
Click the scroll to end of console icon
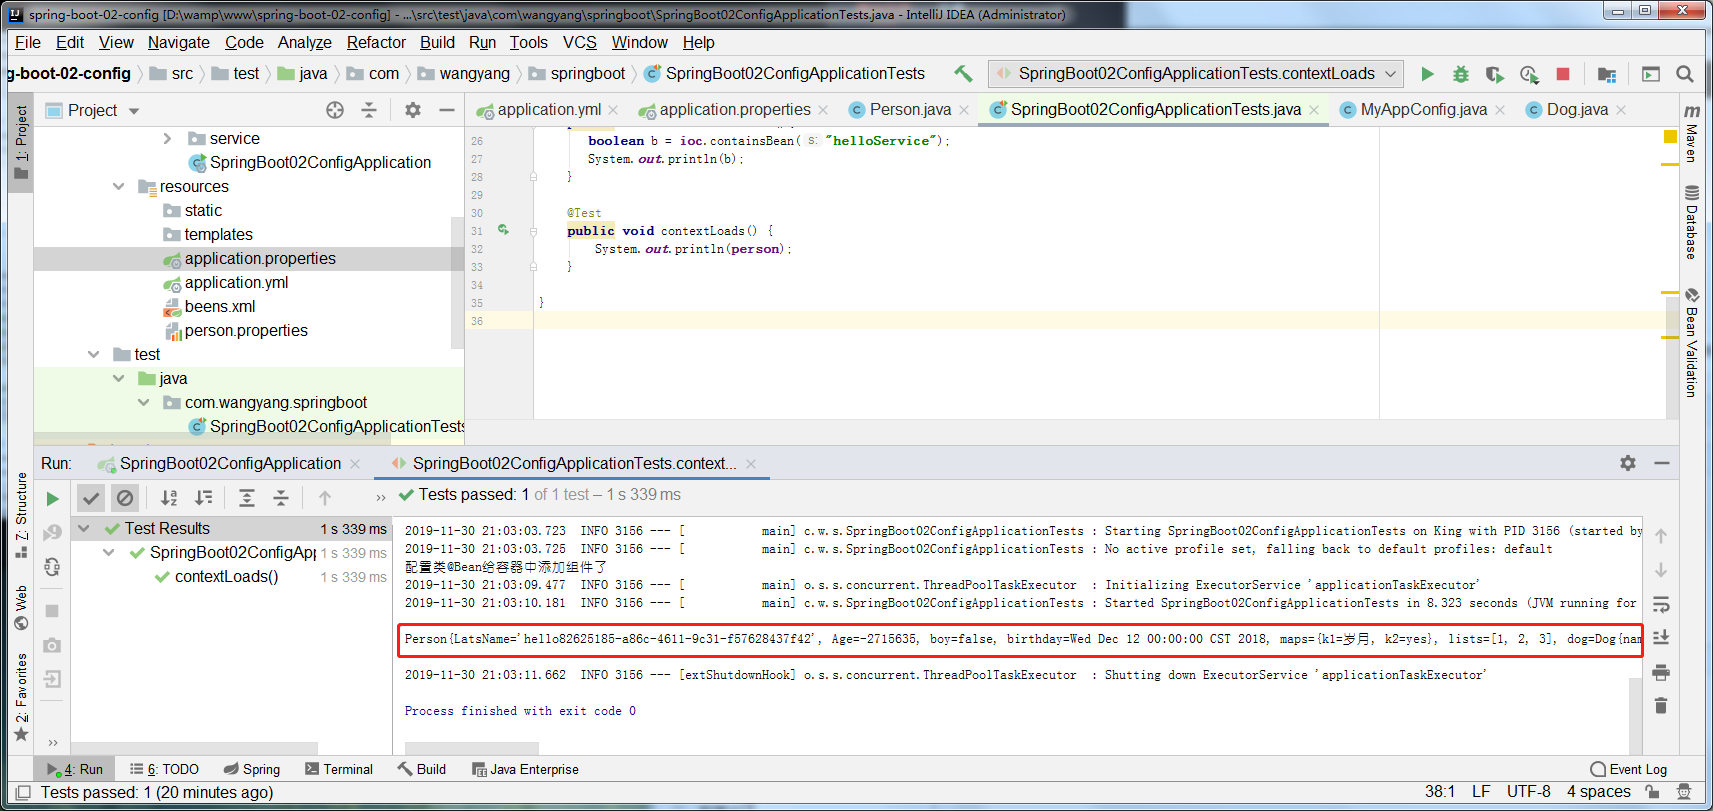1661,638
